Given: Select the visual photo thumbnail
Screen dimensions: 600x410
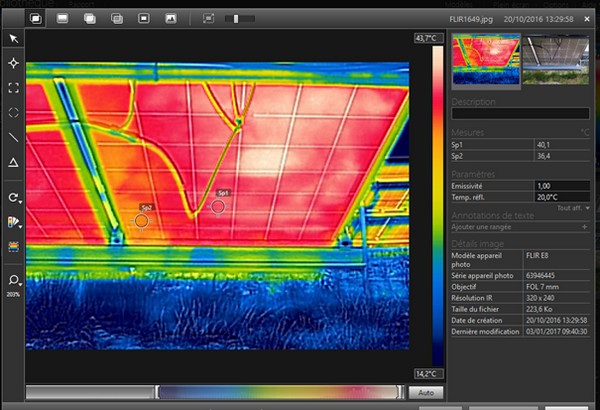Looking at the screenshot, I should (556, 60).
